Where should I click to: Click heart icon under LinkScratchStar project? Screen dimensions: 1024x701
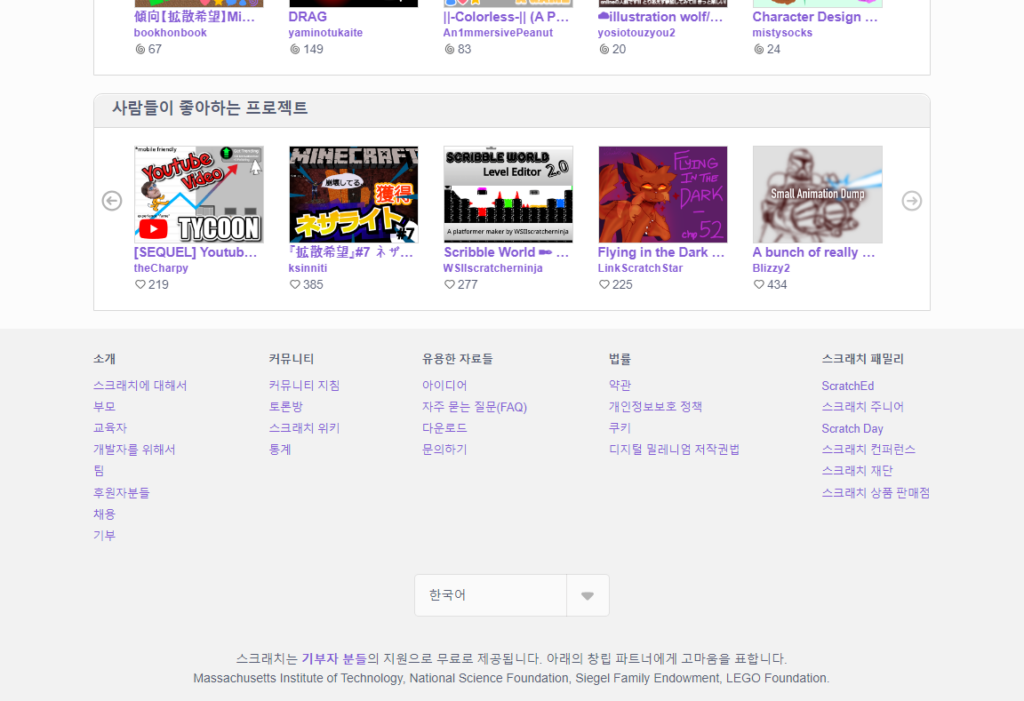604,285
